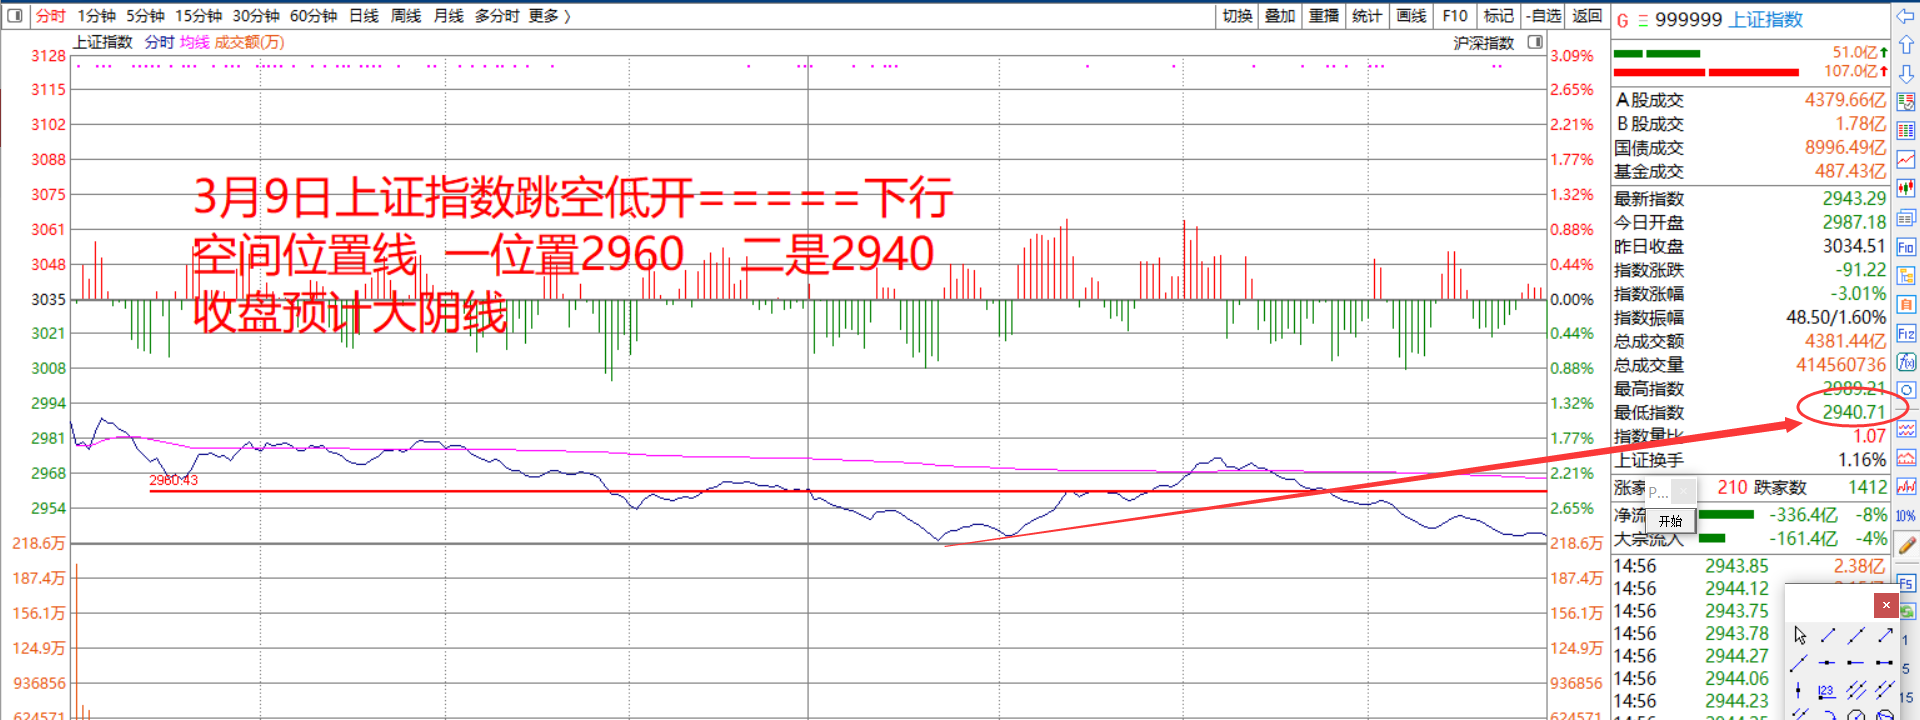The width and height of the screenshot is (1920, 720).
Task: Open the 日线 daily chart
Action: pos(364,16)
